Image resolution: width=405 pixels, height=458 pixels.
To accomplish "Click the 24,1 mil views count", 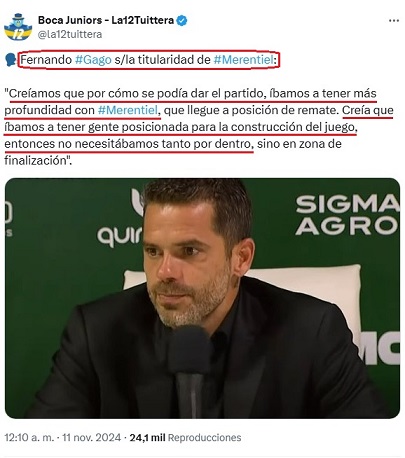I will point(147,437).
